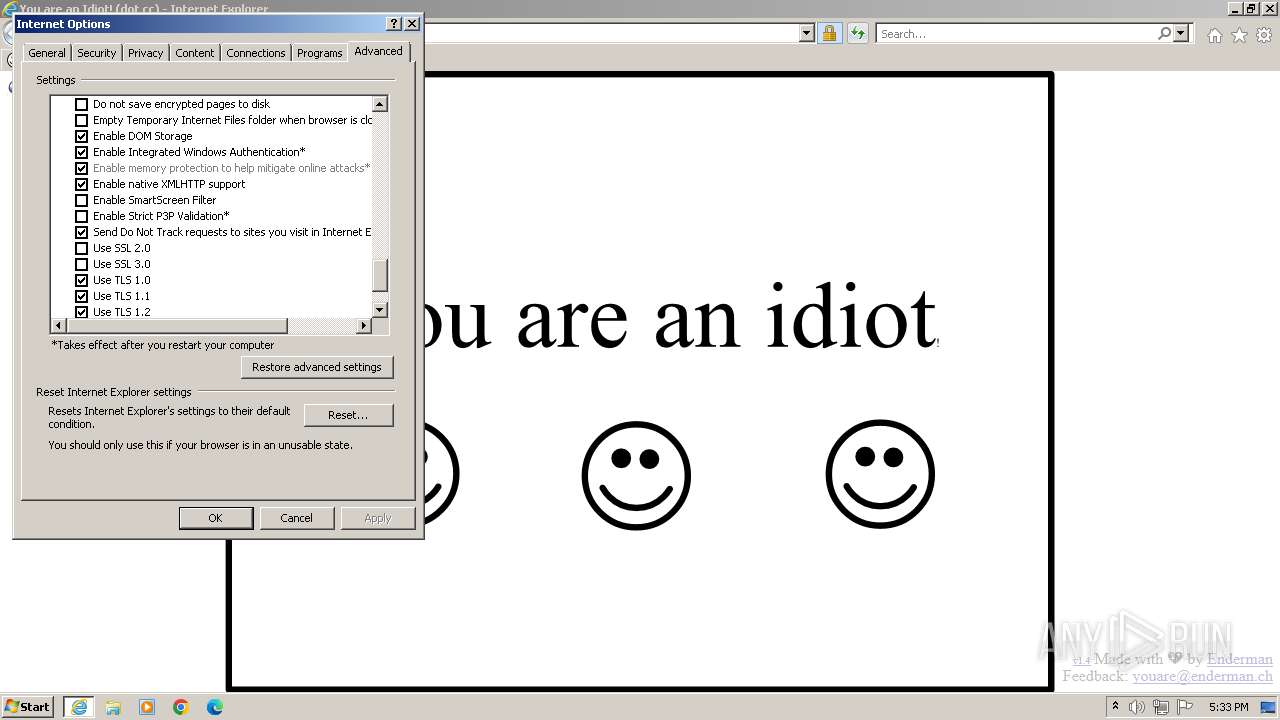Click the Start button
The image size is (1280, 720).
coord(28,707)
